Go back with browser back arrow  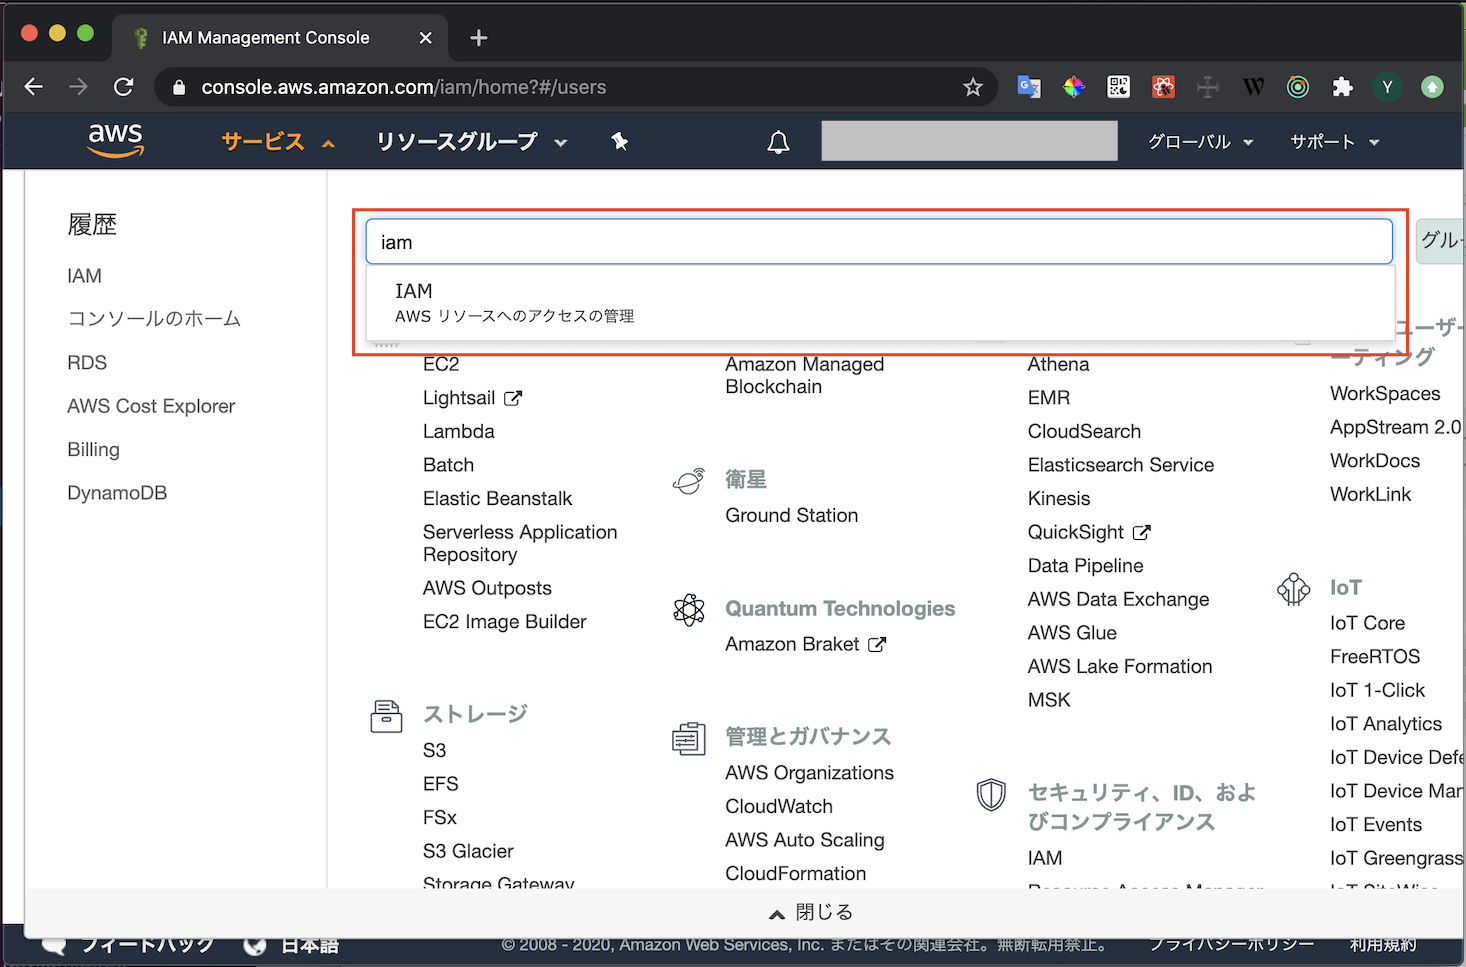pos(34,87)
